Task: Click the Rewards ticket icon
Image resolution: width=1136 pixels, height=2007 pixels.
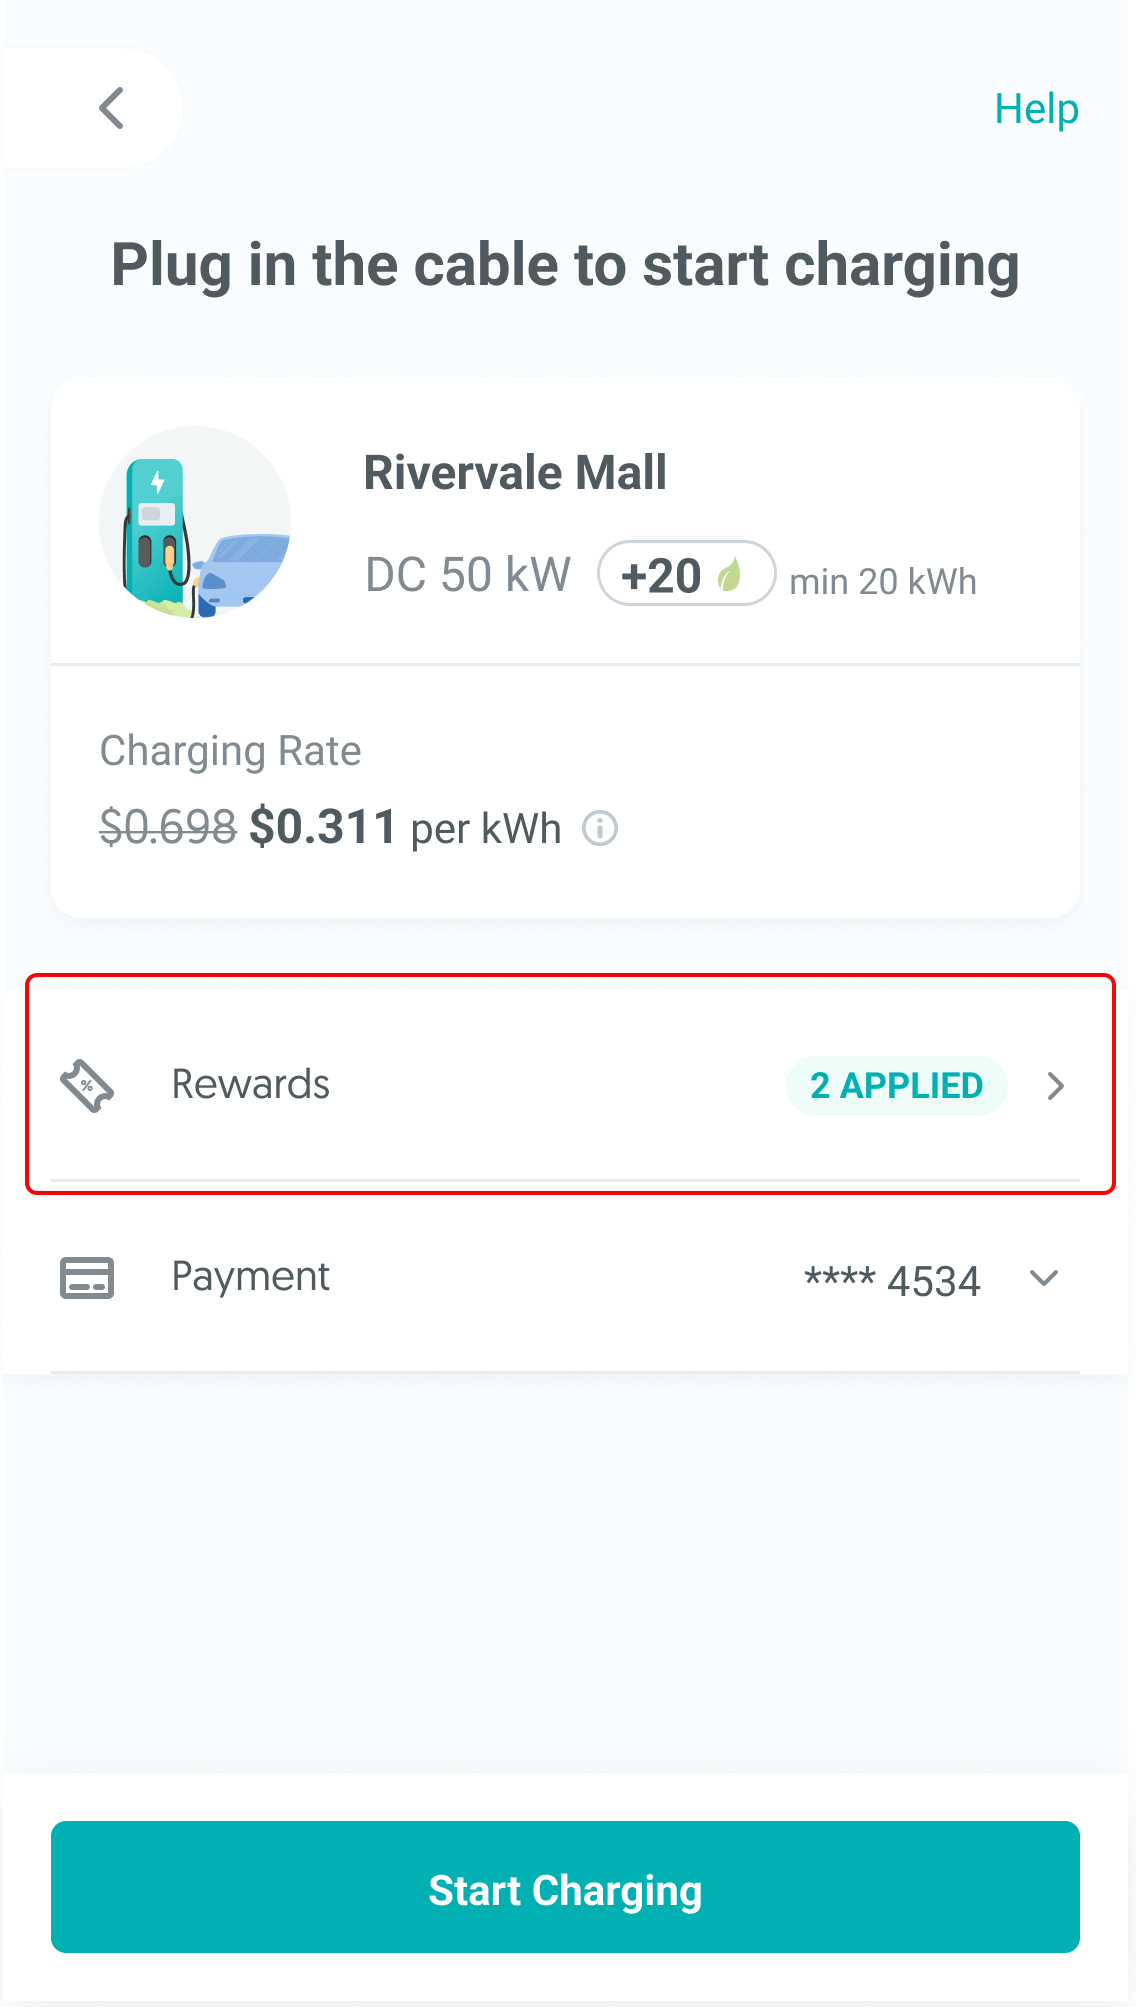Action: point(87,1086)
